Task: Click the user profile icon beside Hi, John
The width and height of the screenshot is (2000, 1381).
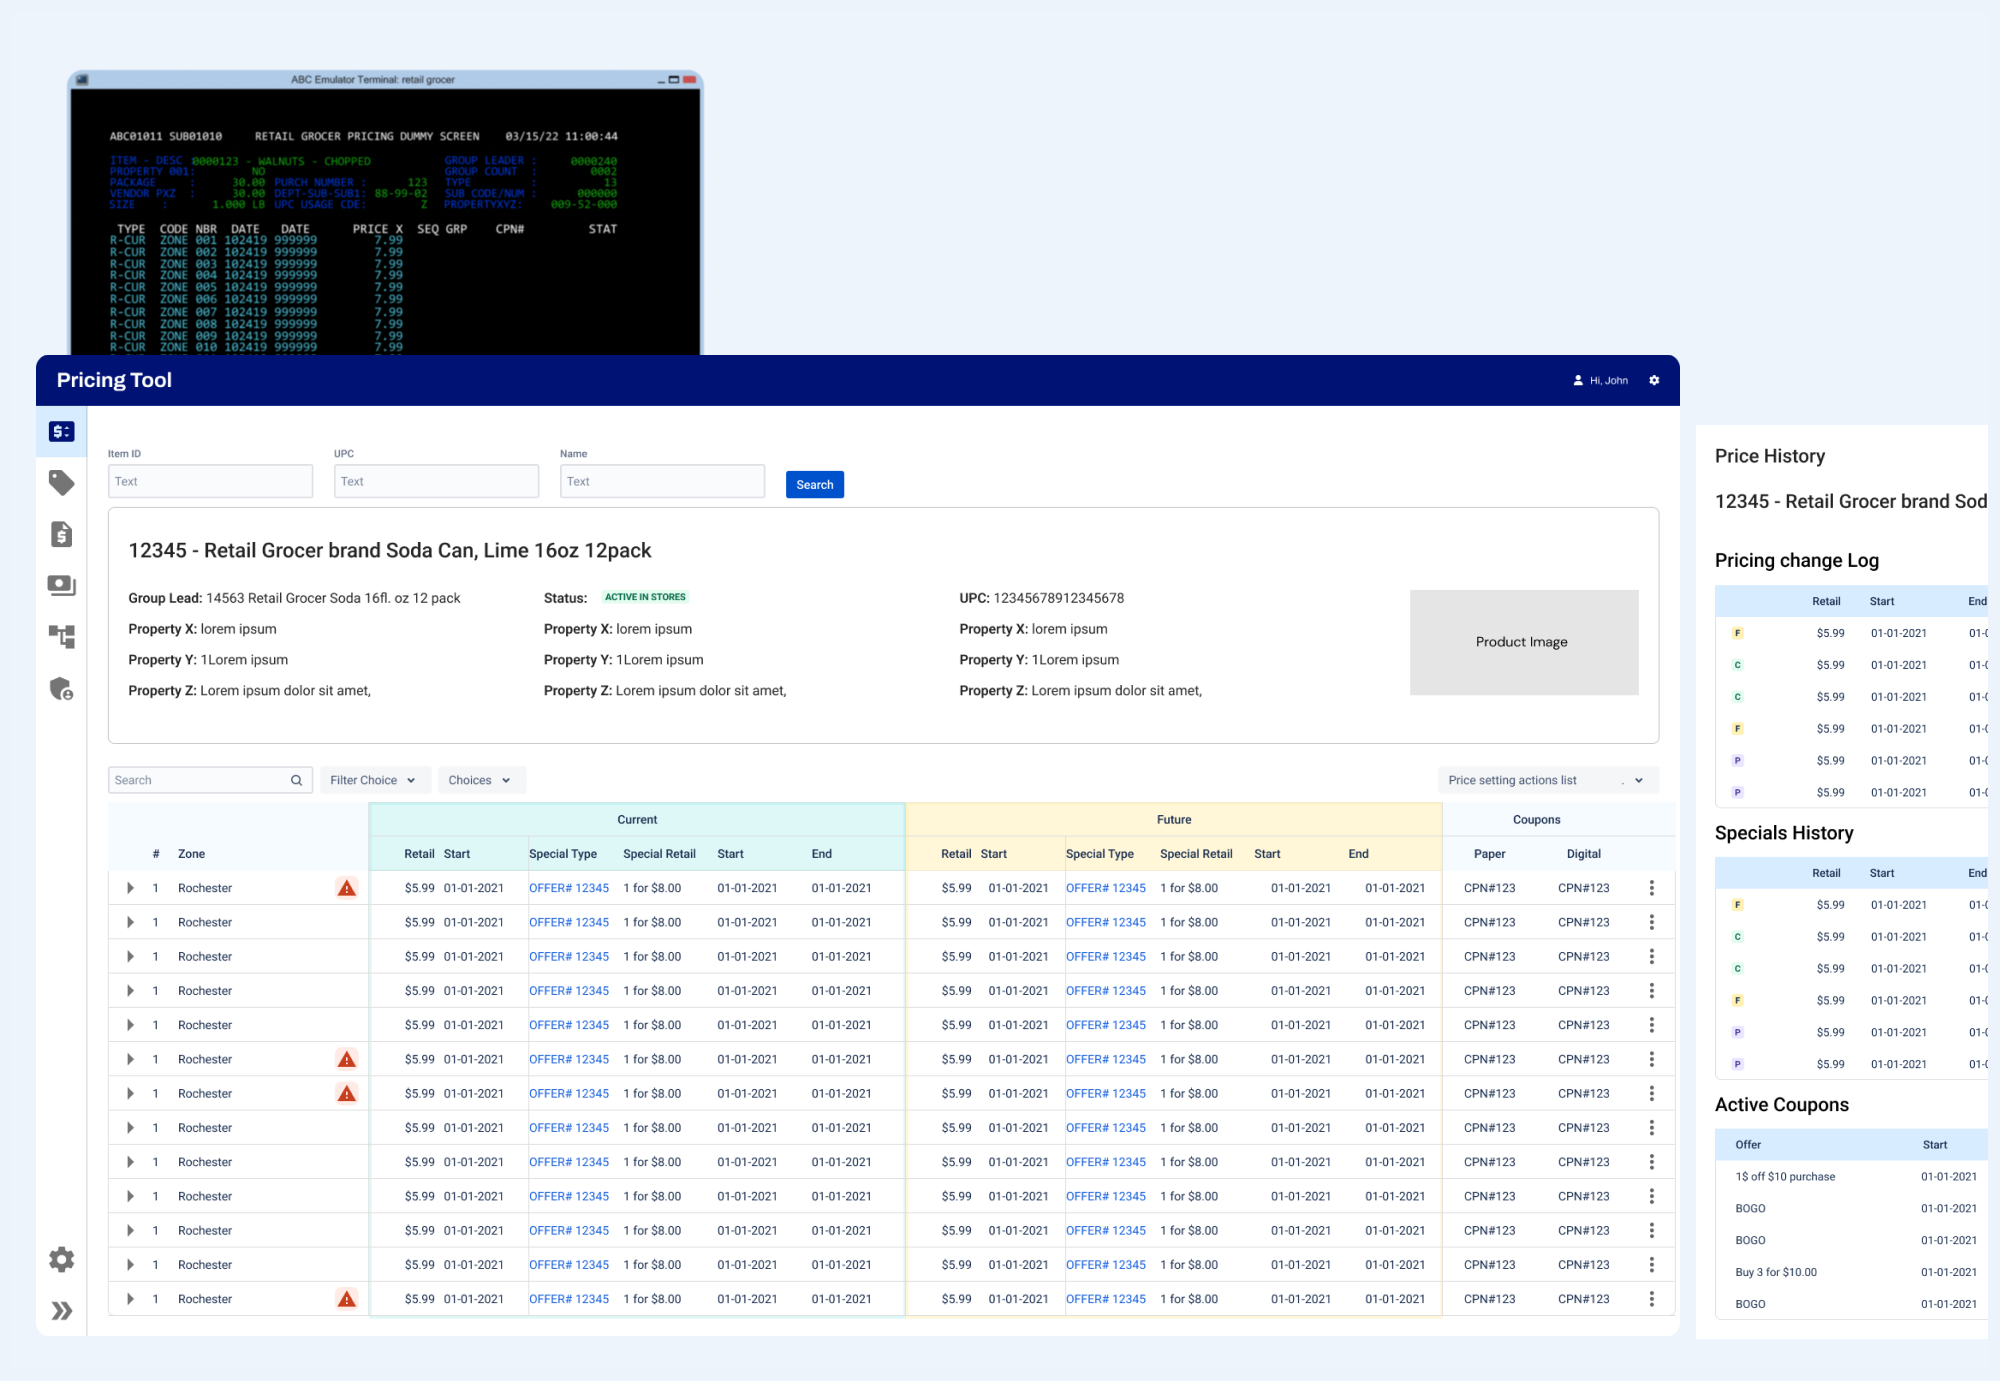Action: 1578,380
